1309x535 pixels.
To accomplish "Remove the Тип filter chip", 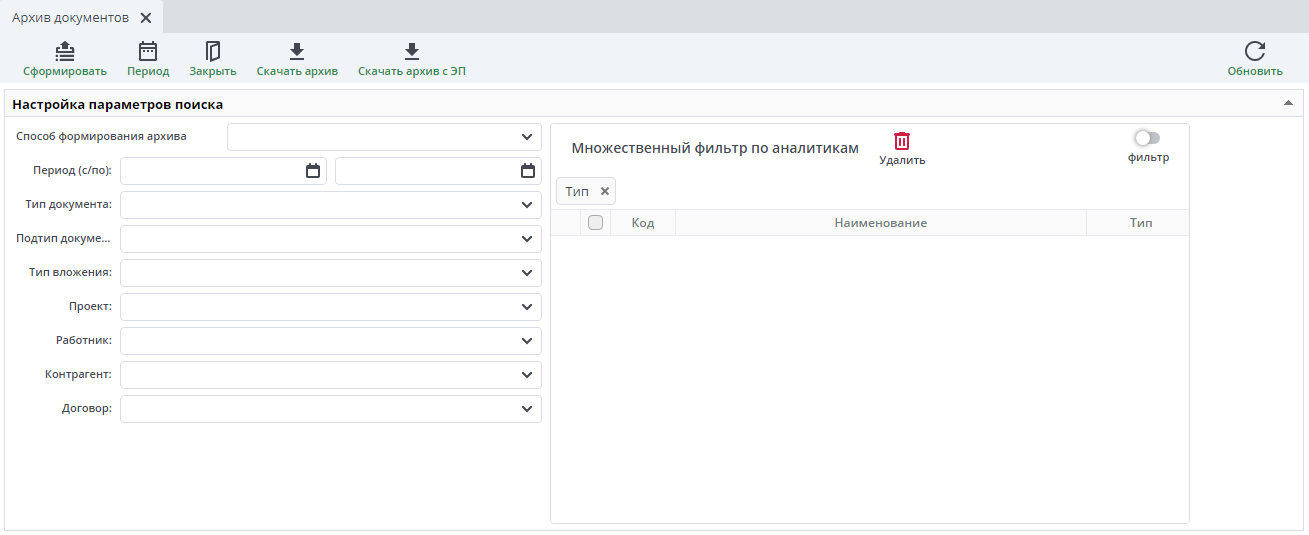I will pos(604,191).
